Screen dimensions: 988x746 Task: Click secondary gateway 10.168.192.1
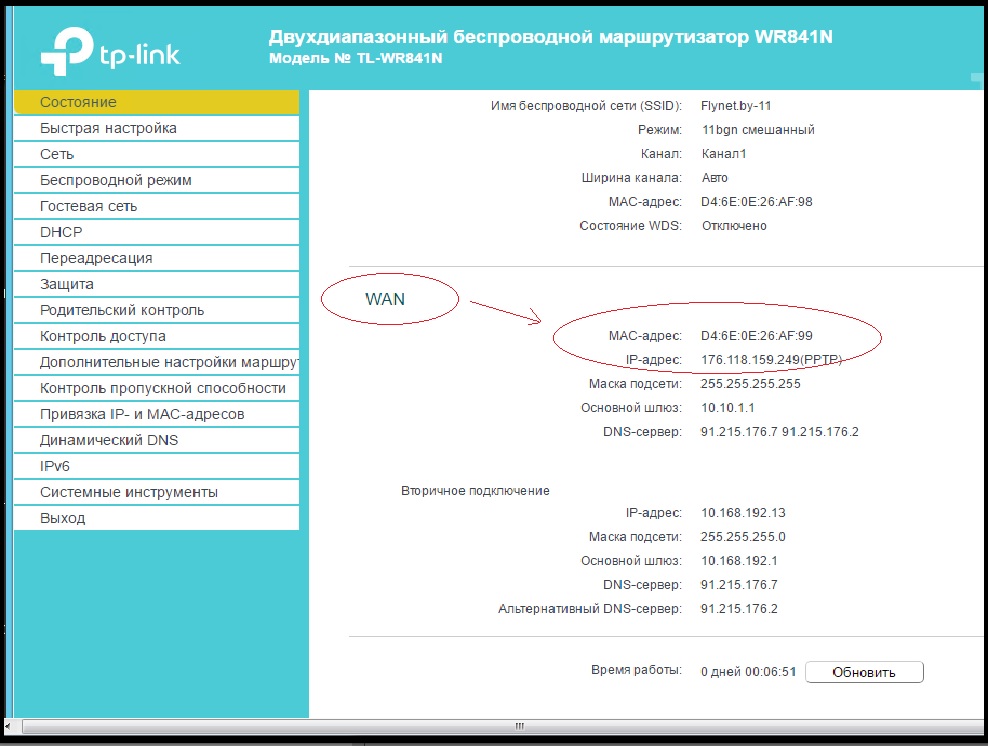[739, 561]
